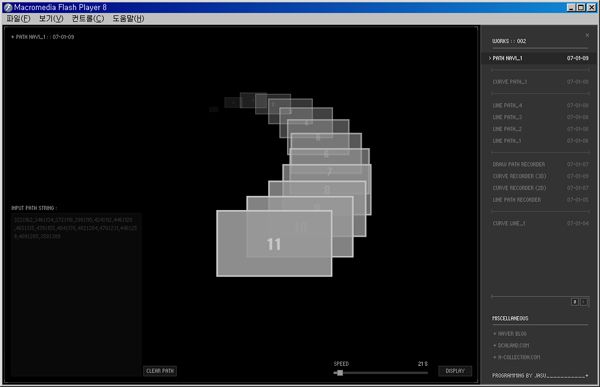Click the dim page 2 button in the works pager
The height and width of the screenshot is (387, 600).
(x=584, y=302)
